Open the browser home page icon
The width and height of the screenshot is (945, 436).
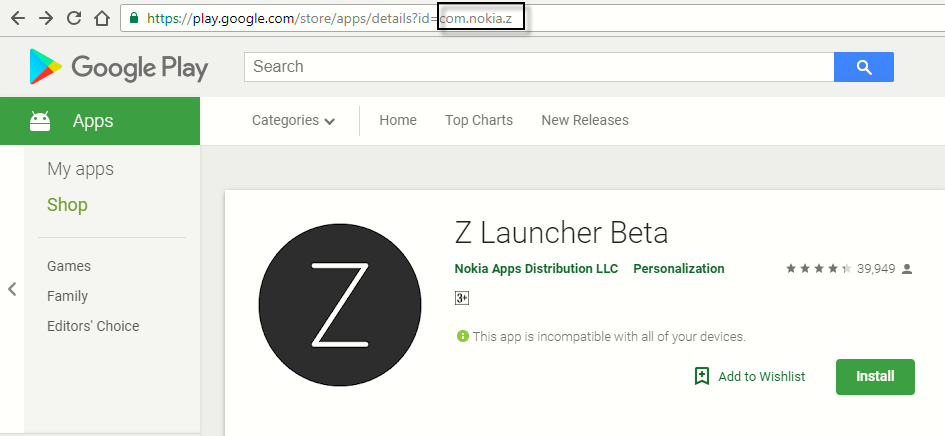tap(102, 18)
